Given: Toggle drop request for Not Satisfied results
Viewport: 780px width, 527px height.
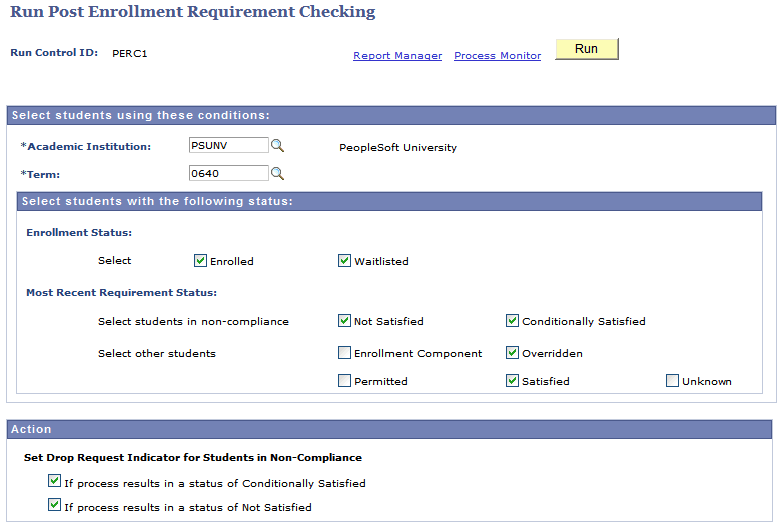Looking at the screenshot, I should [54, 505].
